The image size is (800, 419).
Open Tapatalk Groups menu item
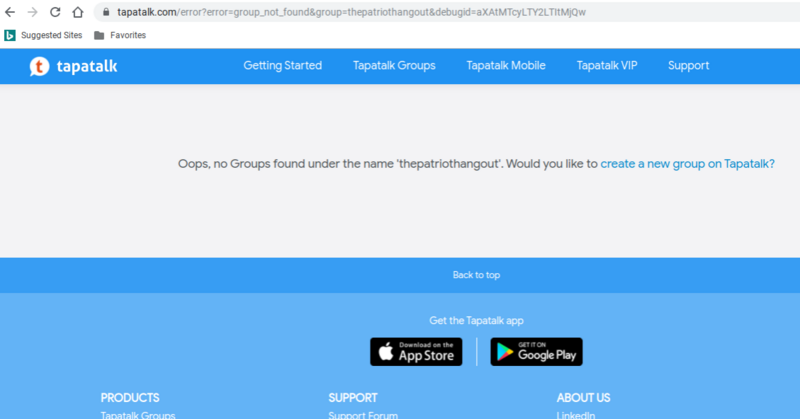pos(394,65)
